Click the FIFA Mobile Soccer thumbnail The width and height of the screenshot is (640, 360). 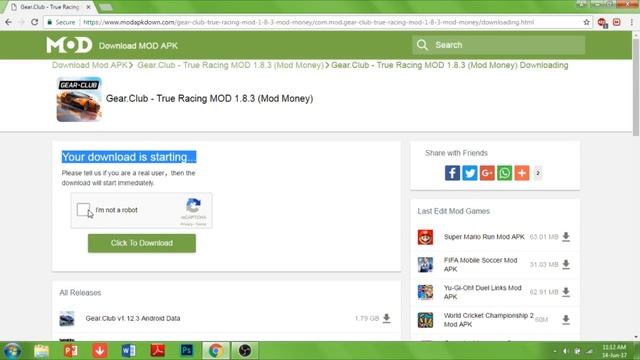425,264
